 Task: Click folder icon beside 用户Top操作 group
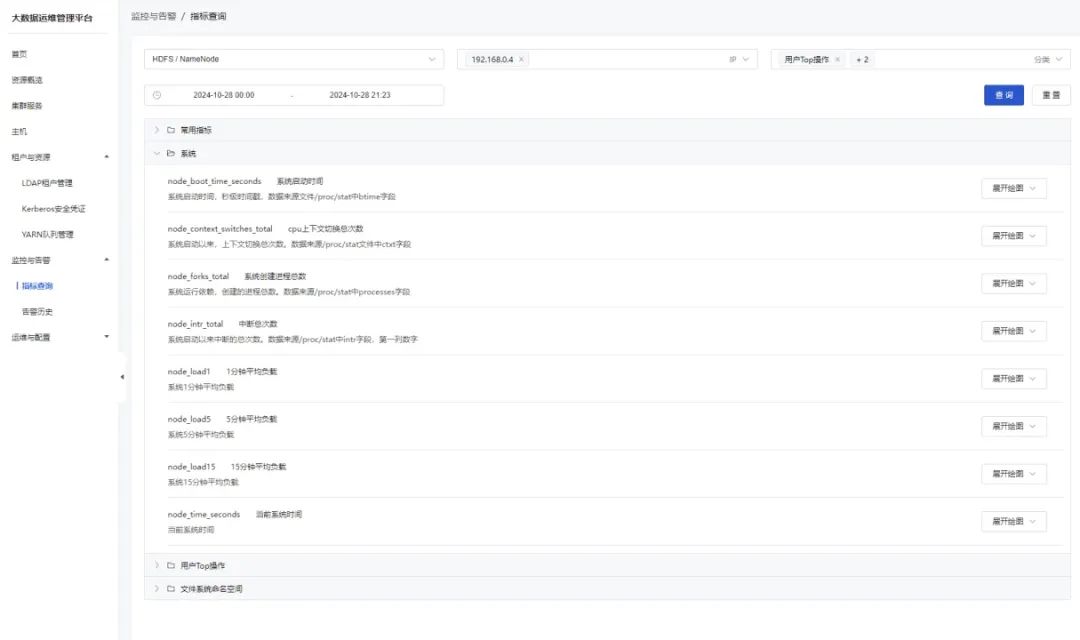point(171,566)
